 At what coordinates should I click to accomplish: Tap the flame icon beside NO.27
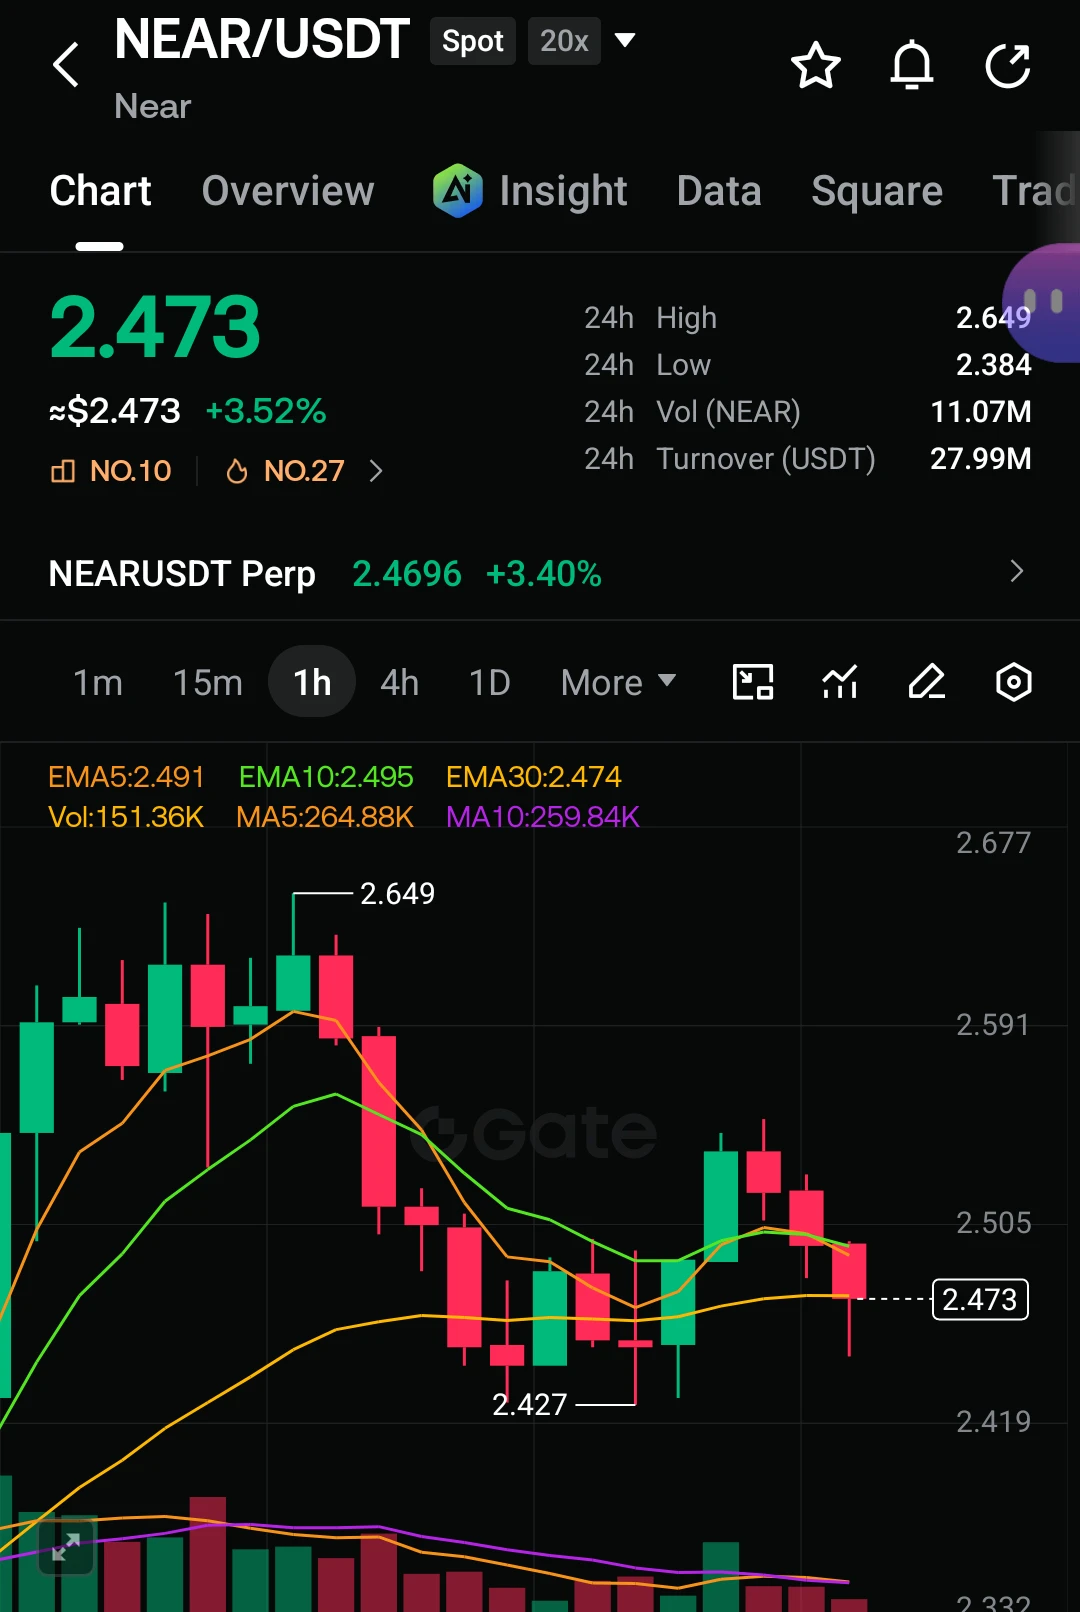[x=237, y=471]
